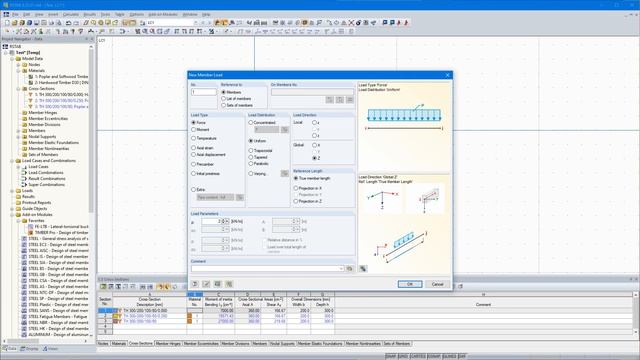Select Load Combinations in navigator tree
Screen dimensions: 640x360
[46, 173]
